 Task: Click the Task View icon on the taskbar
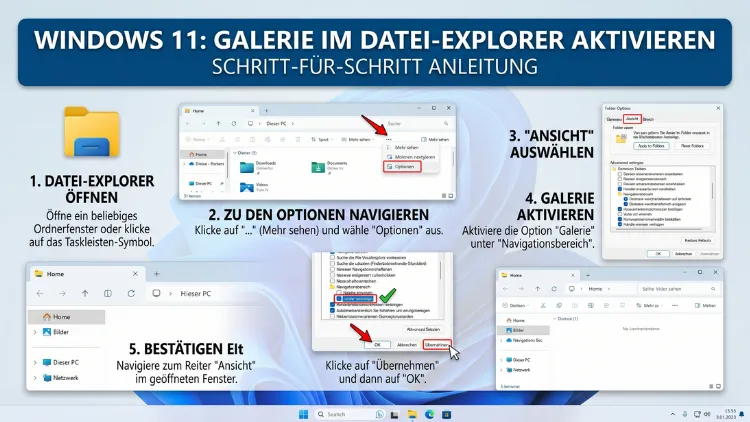pos(395,414)
